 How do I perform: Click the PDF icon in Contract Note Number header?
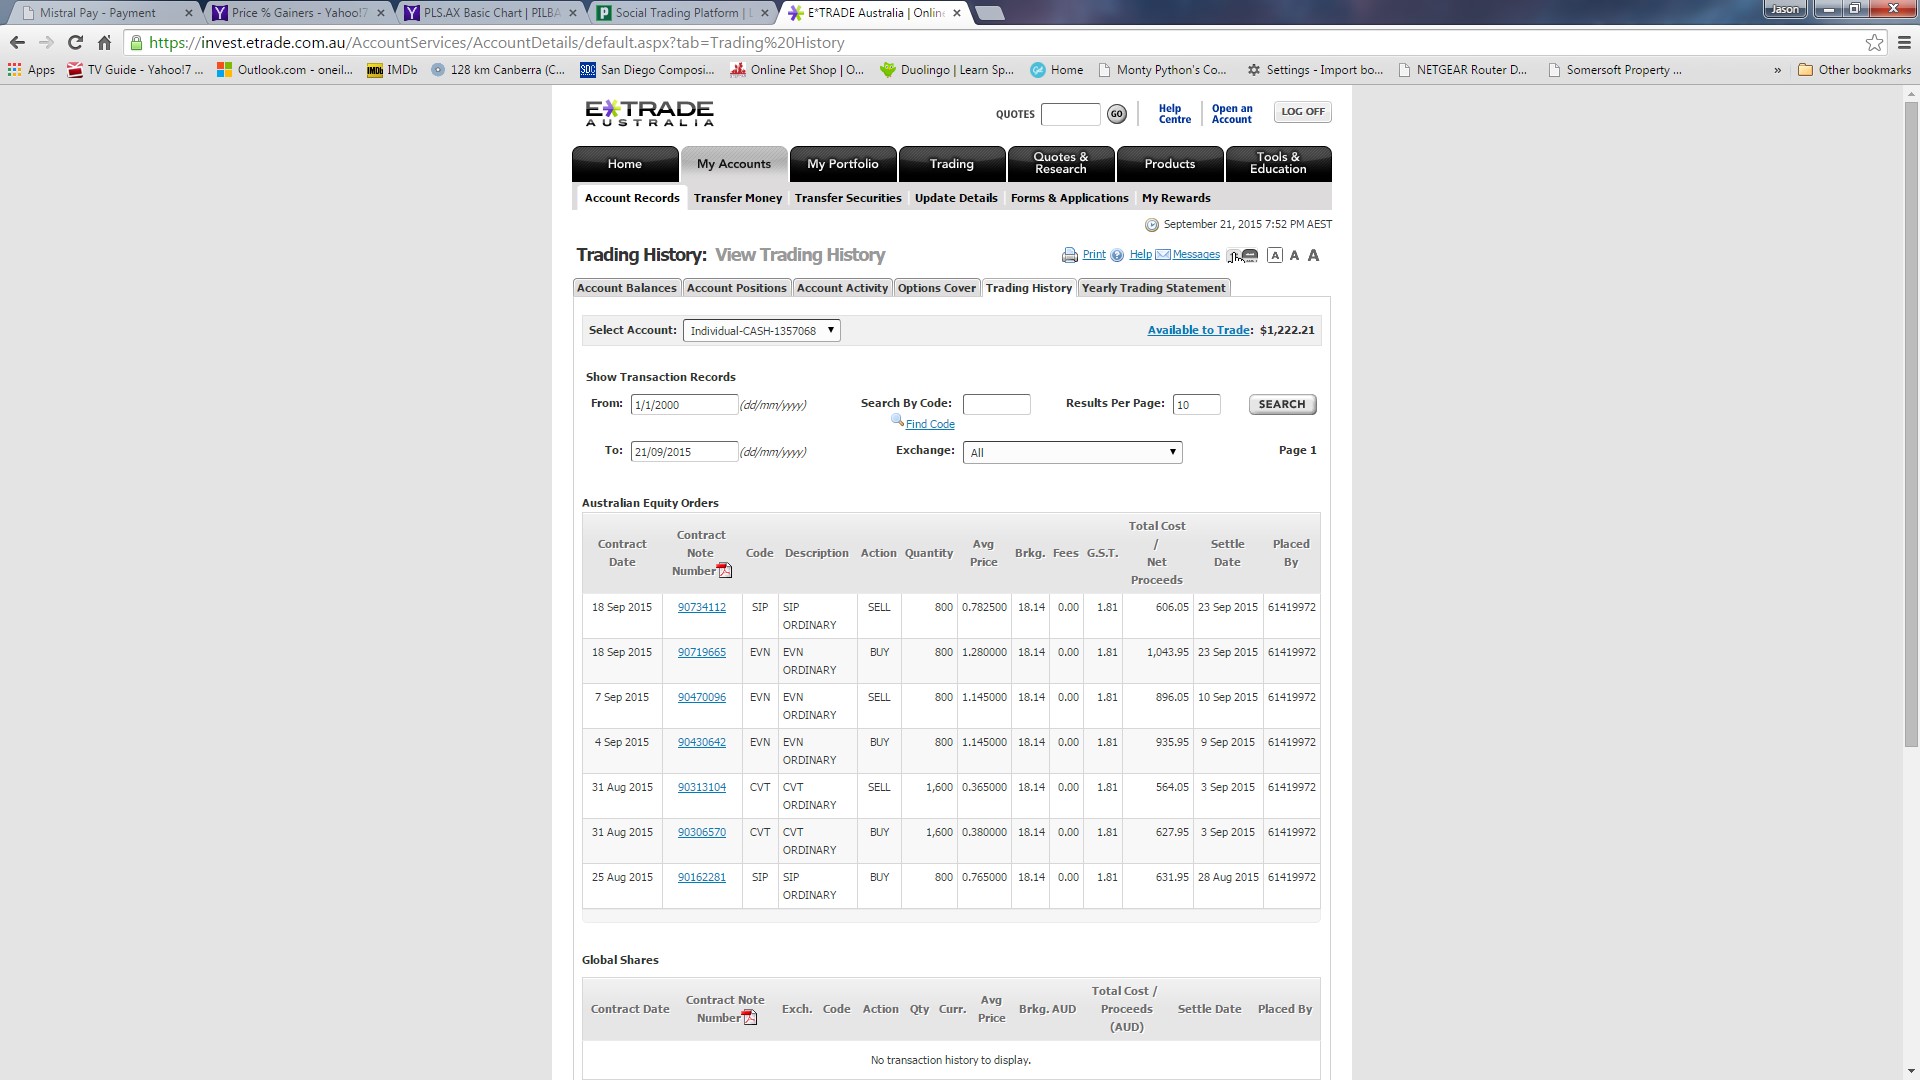tap(725, 571)
